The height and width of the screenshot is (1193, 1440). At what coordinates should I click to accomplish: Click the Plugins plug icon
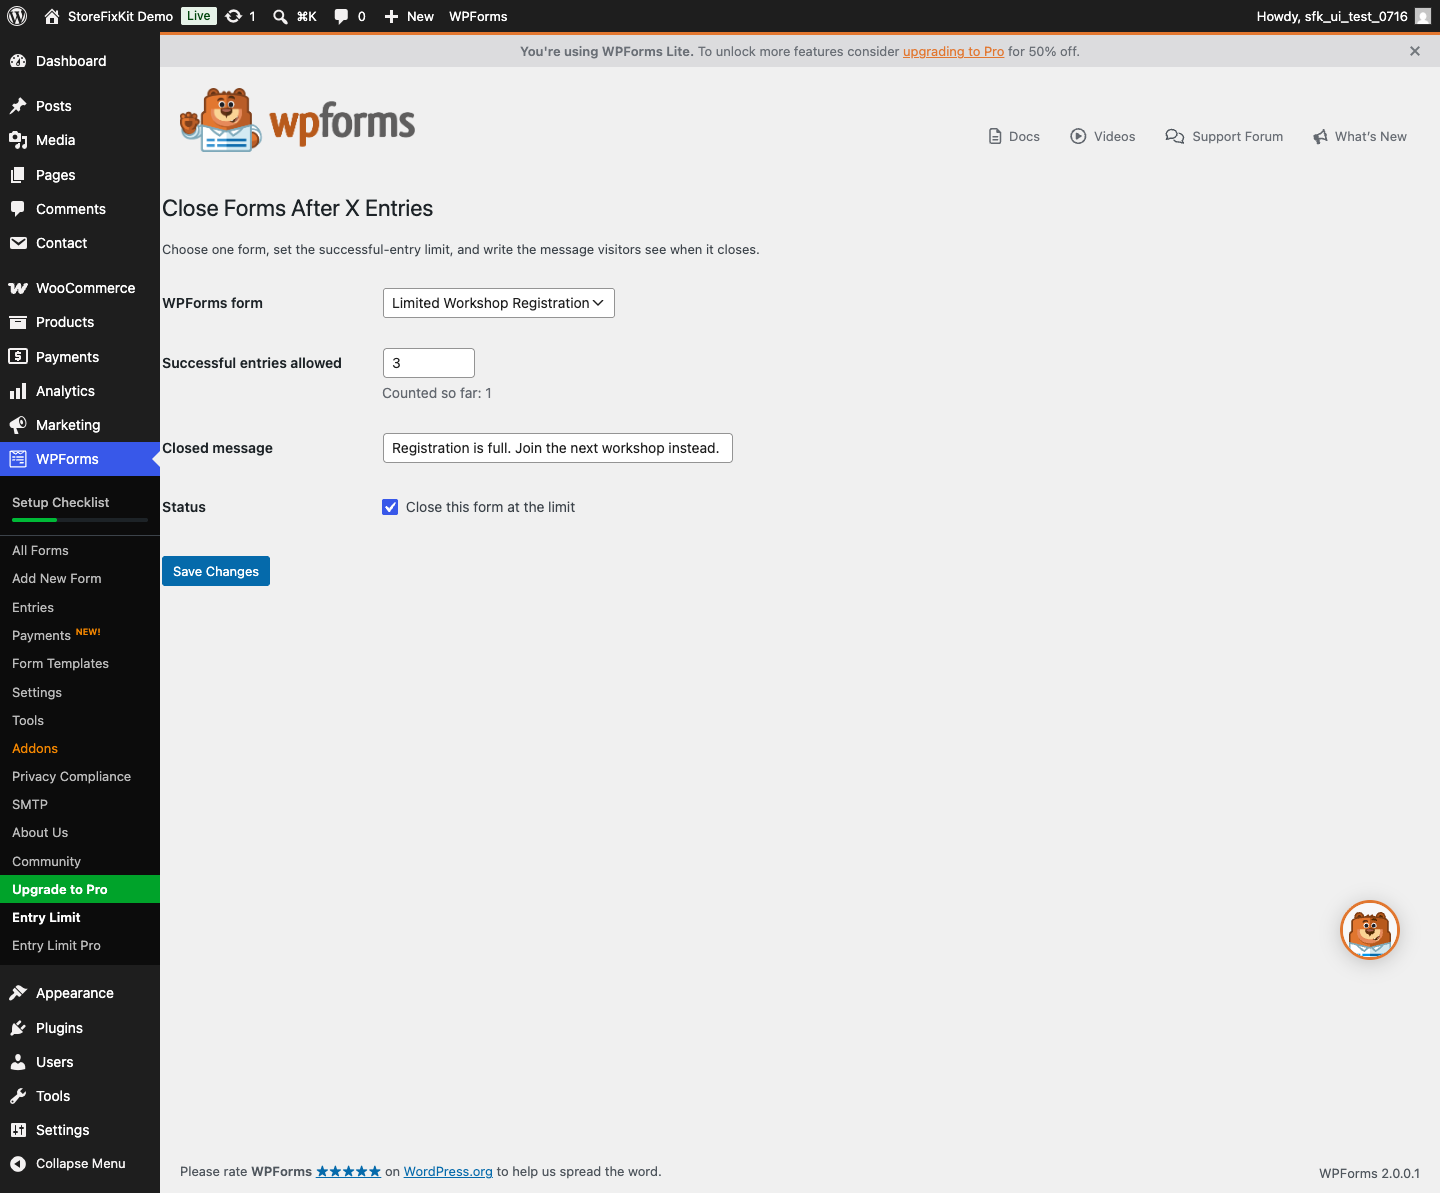point(18,1028)
